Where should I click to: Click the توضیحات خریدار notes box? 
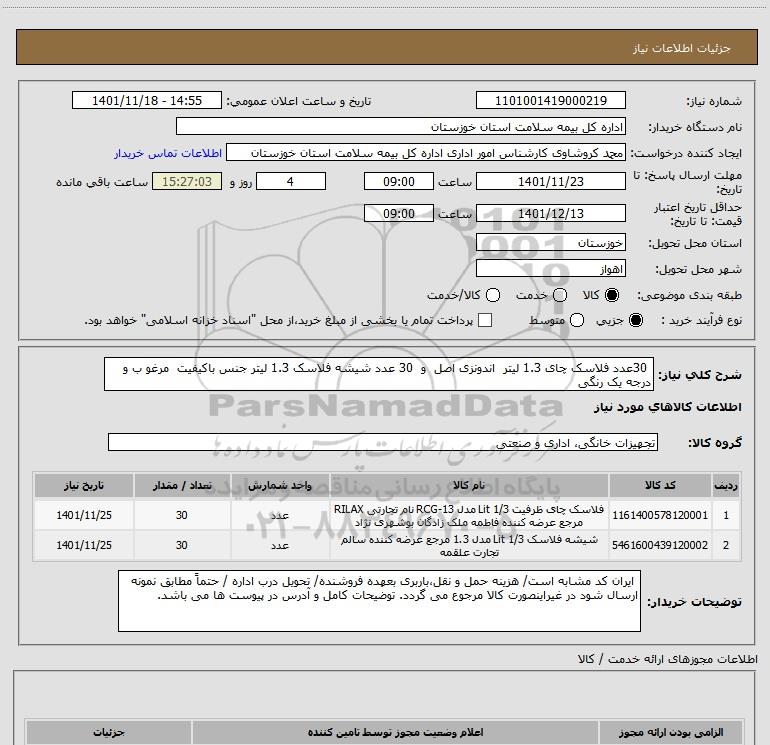[379, 601]
